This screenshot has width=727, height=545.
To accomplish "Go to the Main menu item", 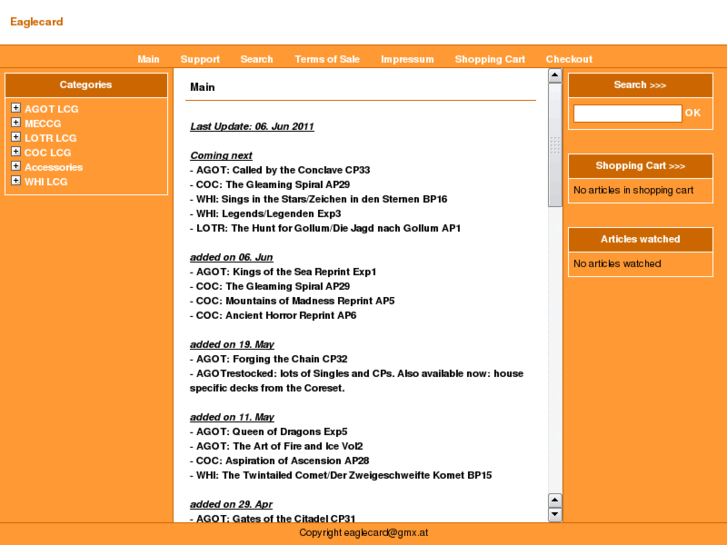I will point(148,59).
